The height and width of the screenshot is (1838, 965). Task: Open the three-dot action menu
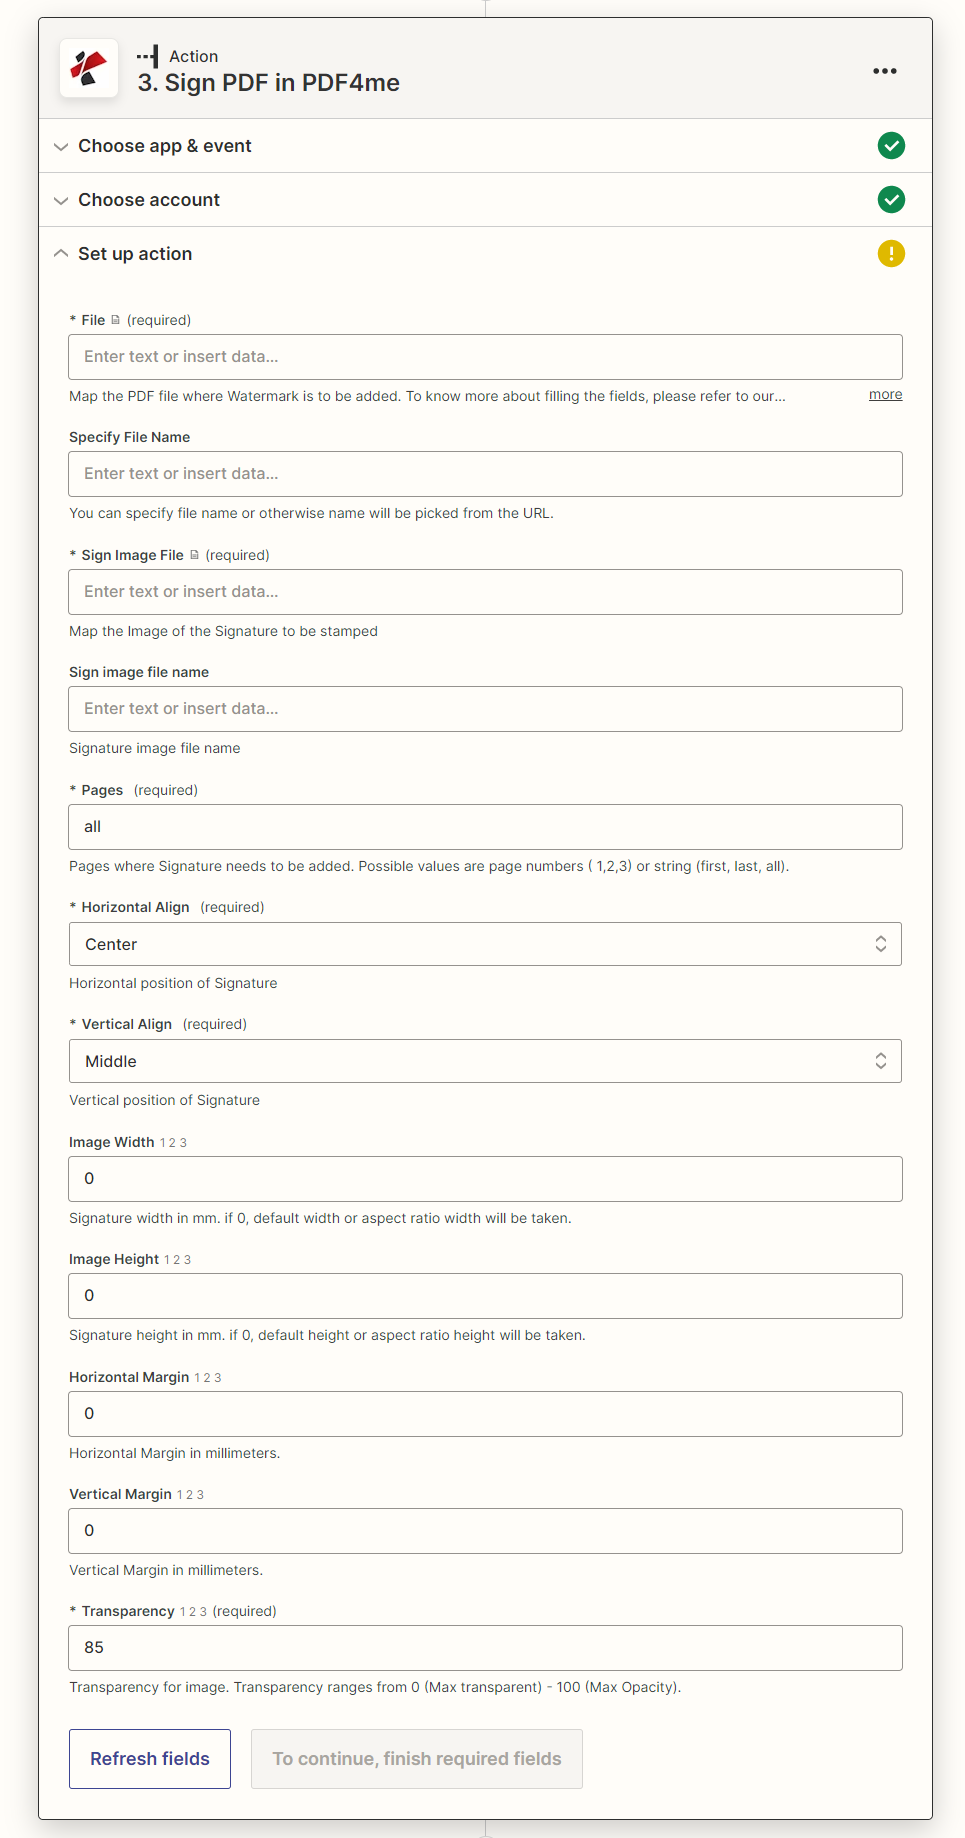tap(884, 70)
